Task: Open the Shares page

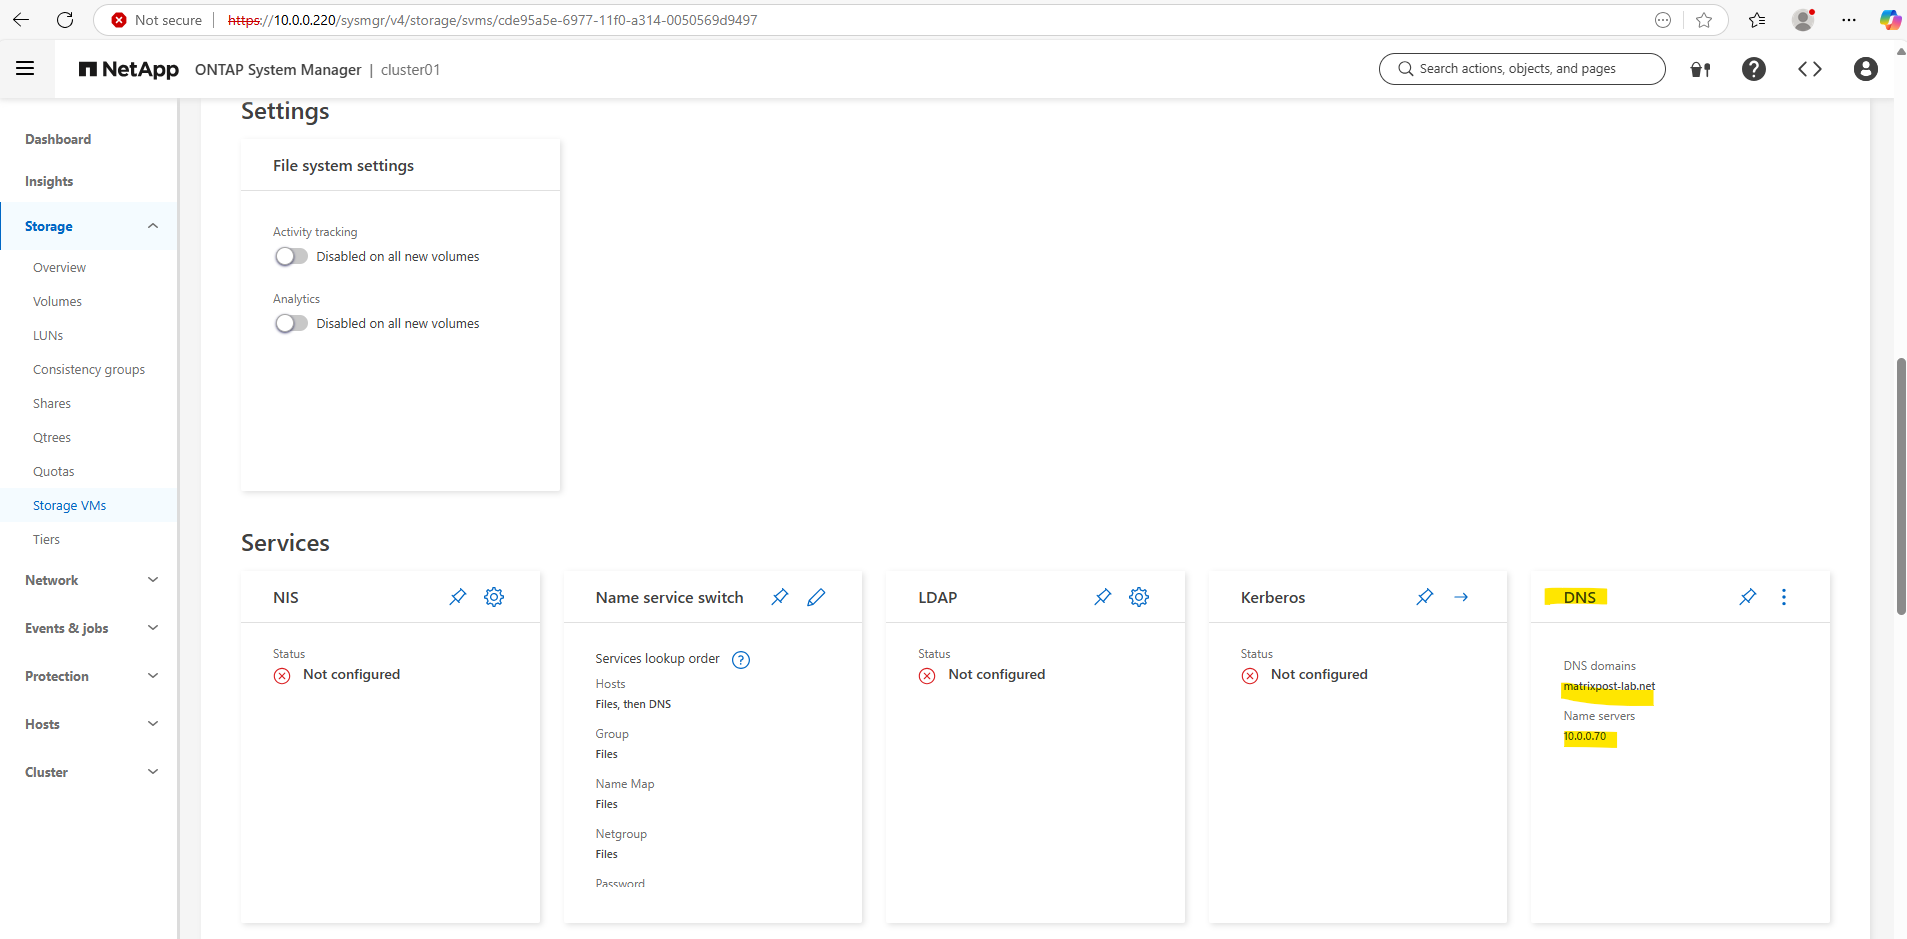Action: pyautogui.click(x=52, y=403)
